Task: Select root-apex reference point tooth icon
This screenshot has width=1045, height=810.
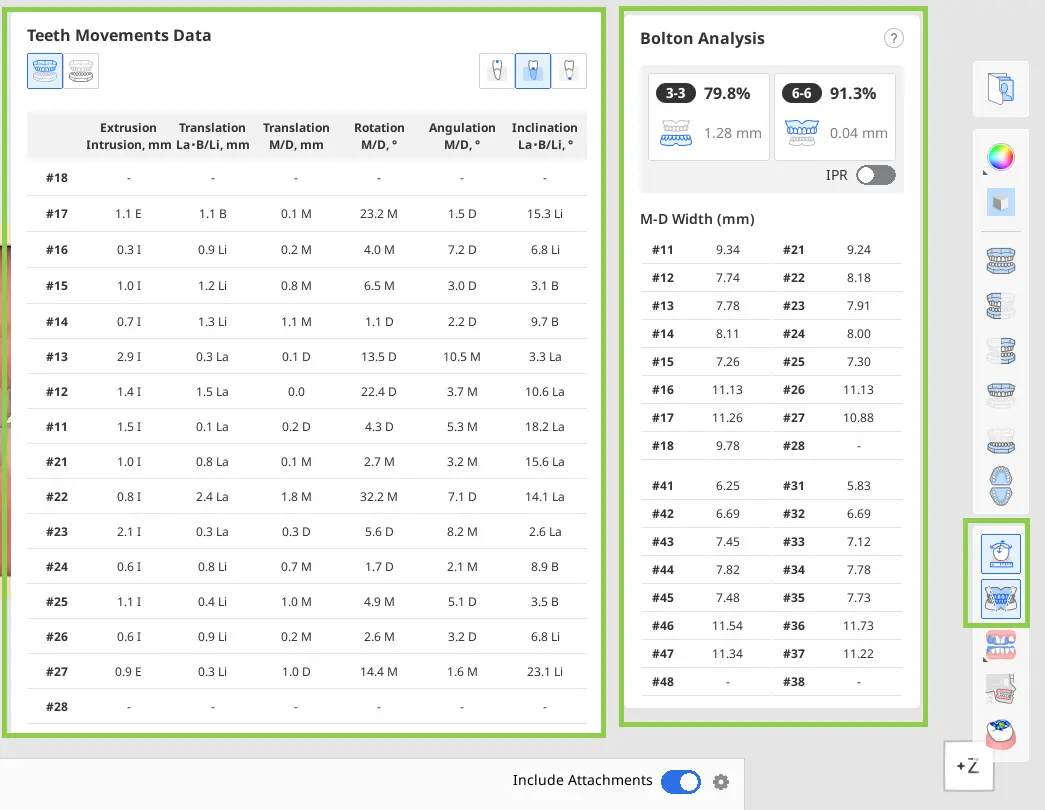Action: click(x=569, y=71)
